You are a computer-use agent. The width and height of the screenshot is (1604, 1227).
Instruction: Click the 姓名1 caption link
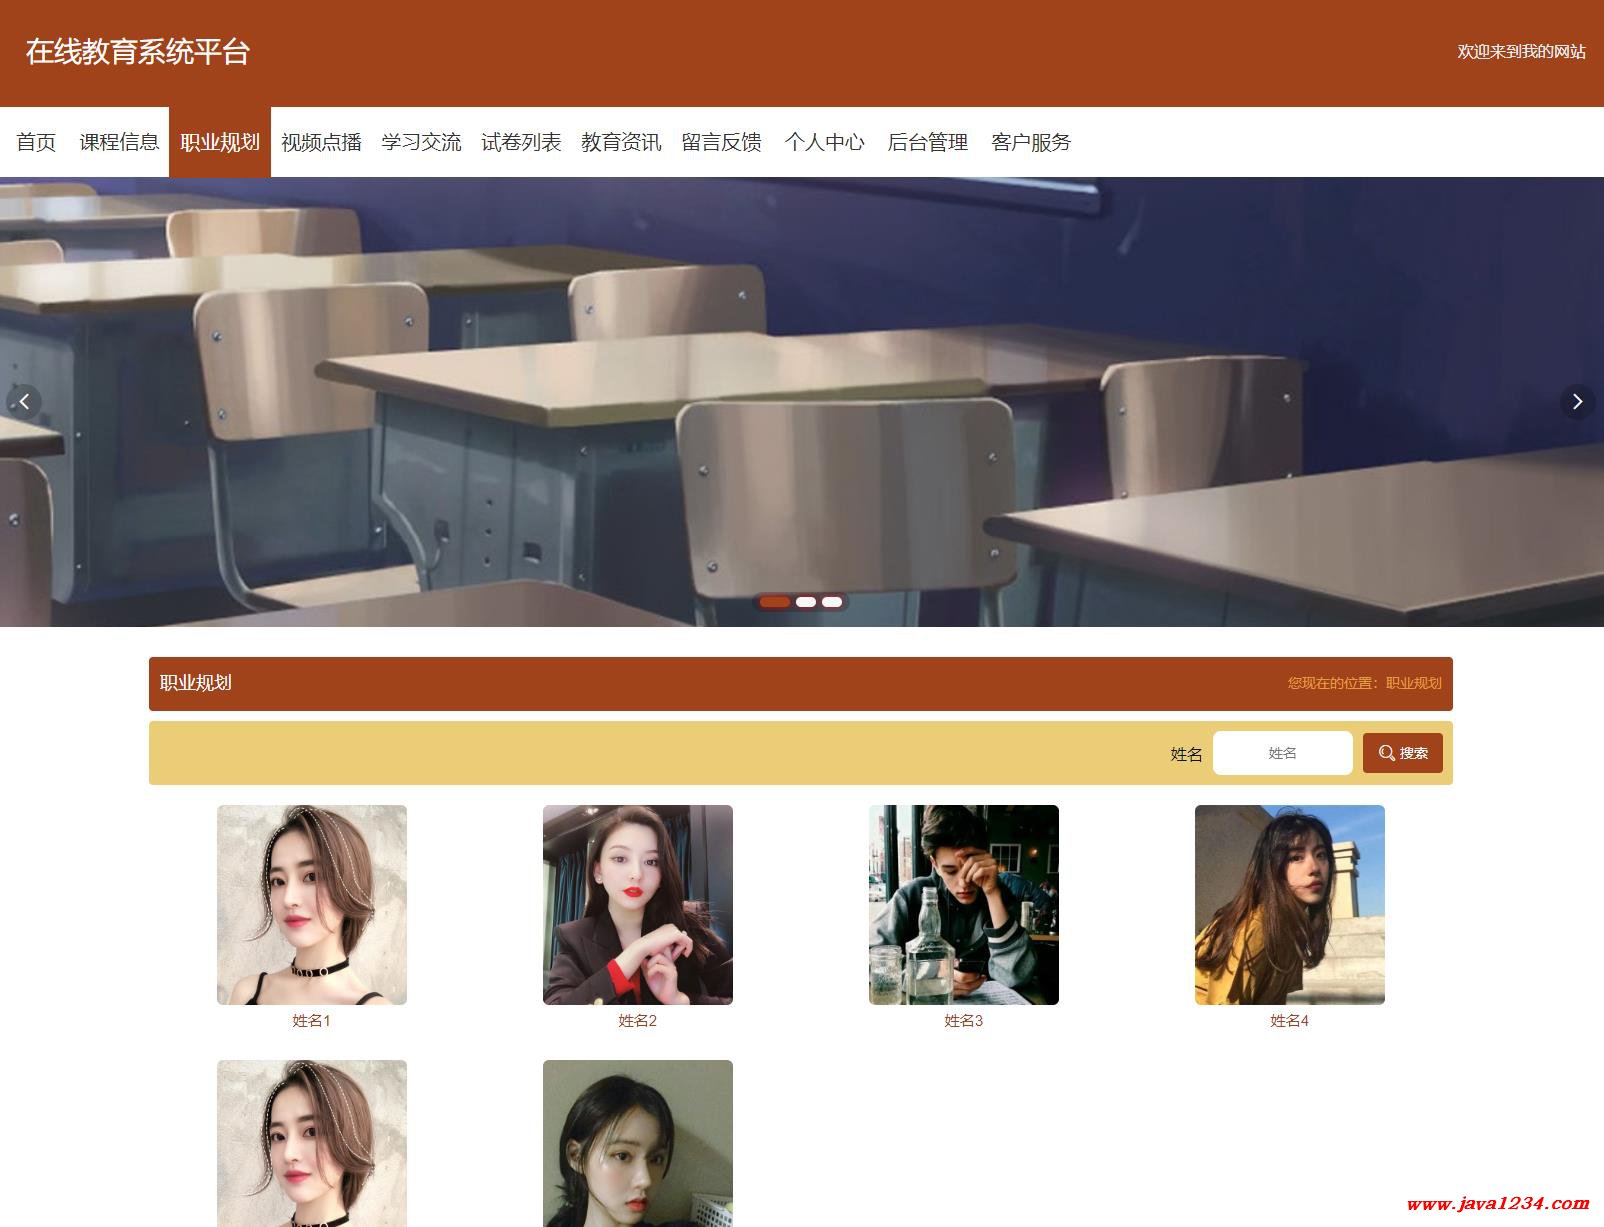tap(311, 1021)
